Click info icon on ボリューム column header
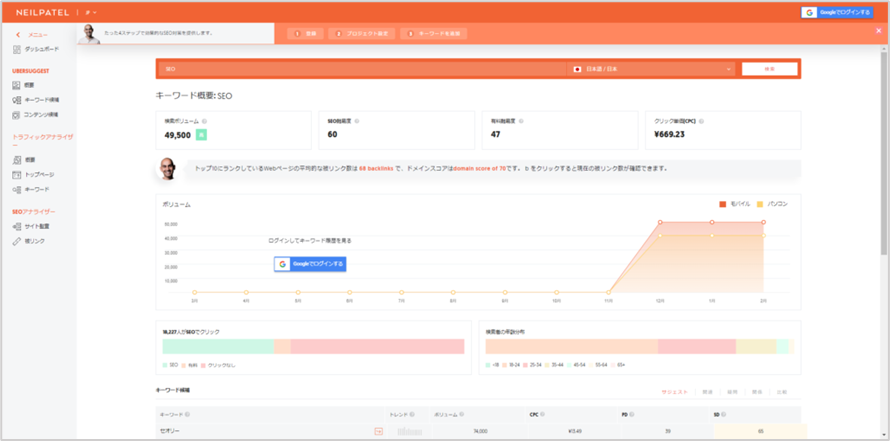890x441 pixels. tap(461, 414)
